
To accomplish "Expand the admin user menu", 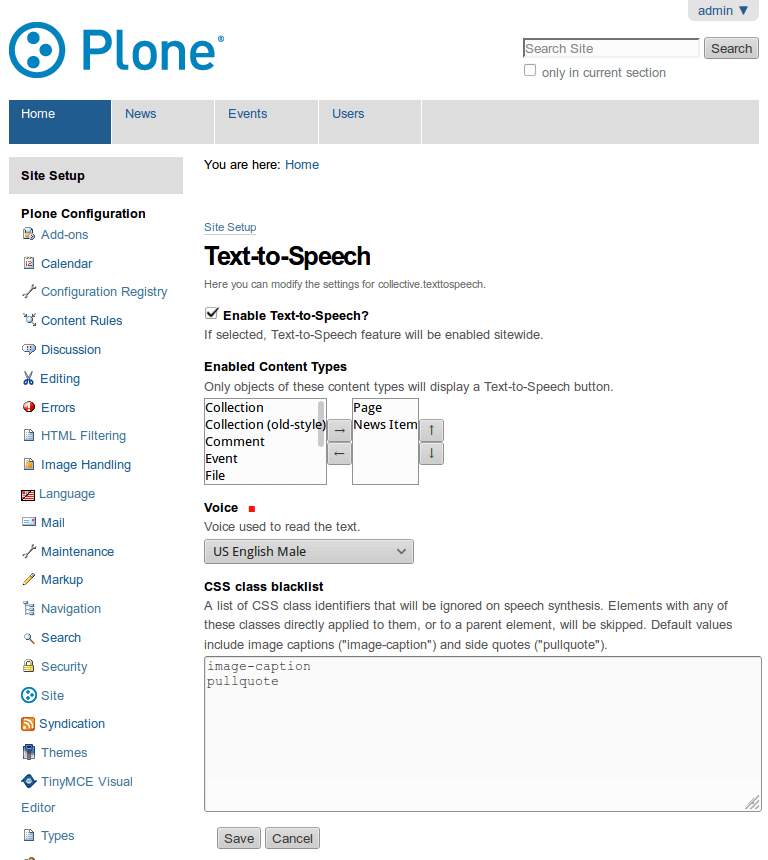I will (x=723, y=10).
